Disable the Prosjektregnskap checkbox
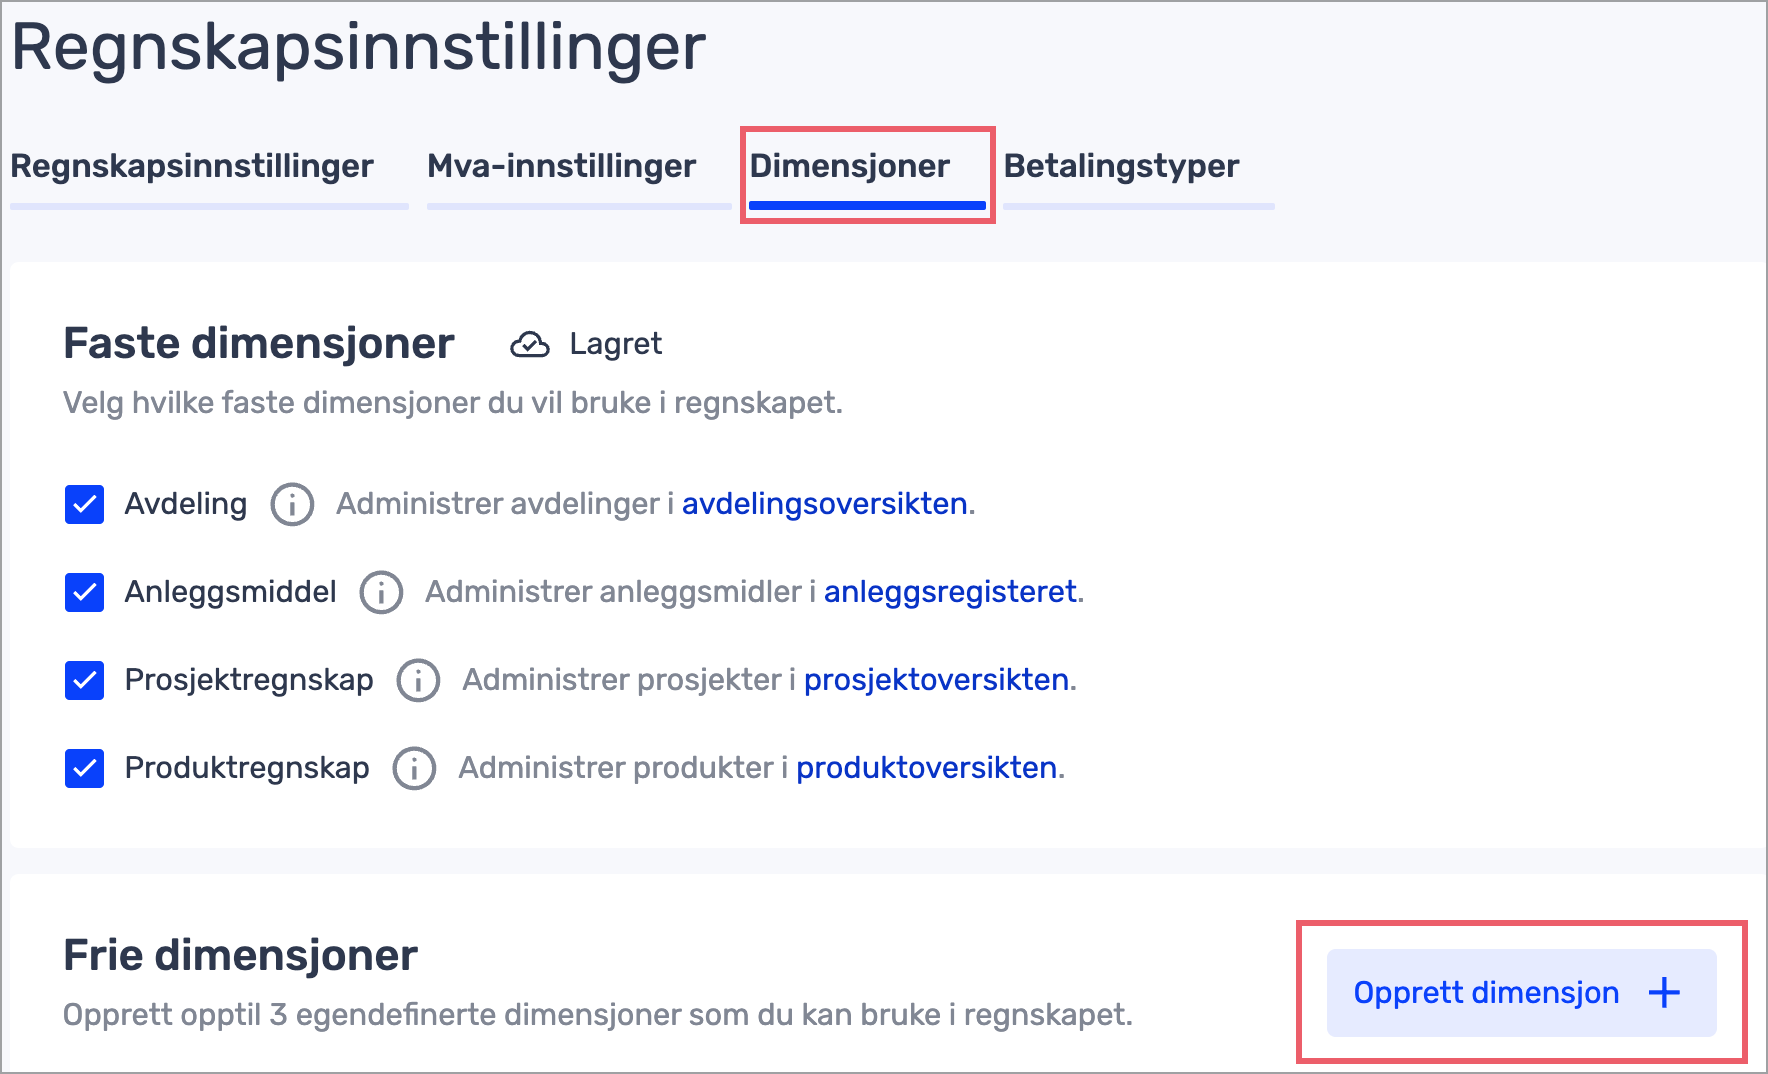The width and height of the screenshot is (1768, 1074). (85, 680)
